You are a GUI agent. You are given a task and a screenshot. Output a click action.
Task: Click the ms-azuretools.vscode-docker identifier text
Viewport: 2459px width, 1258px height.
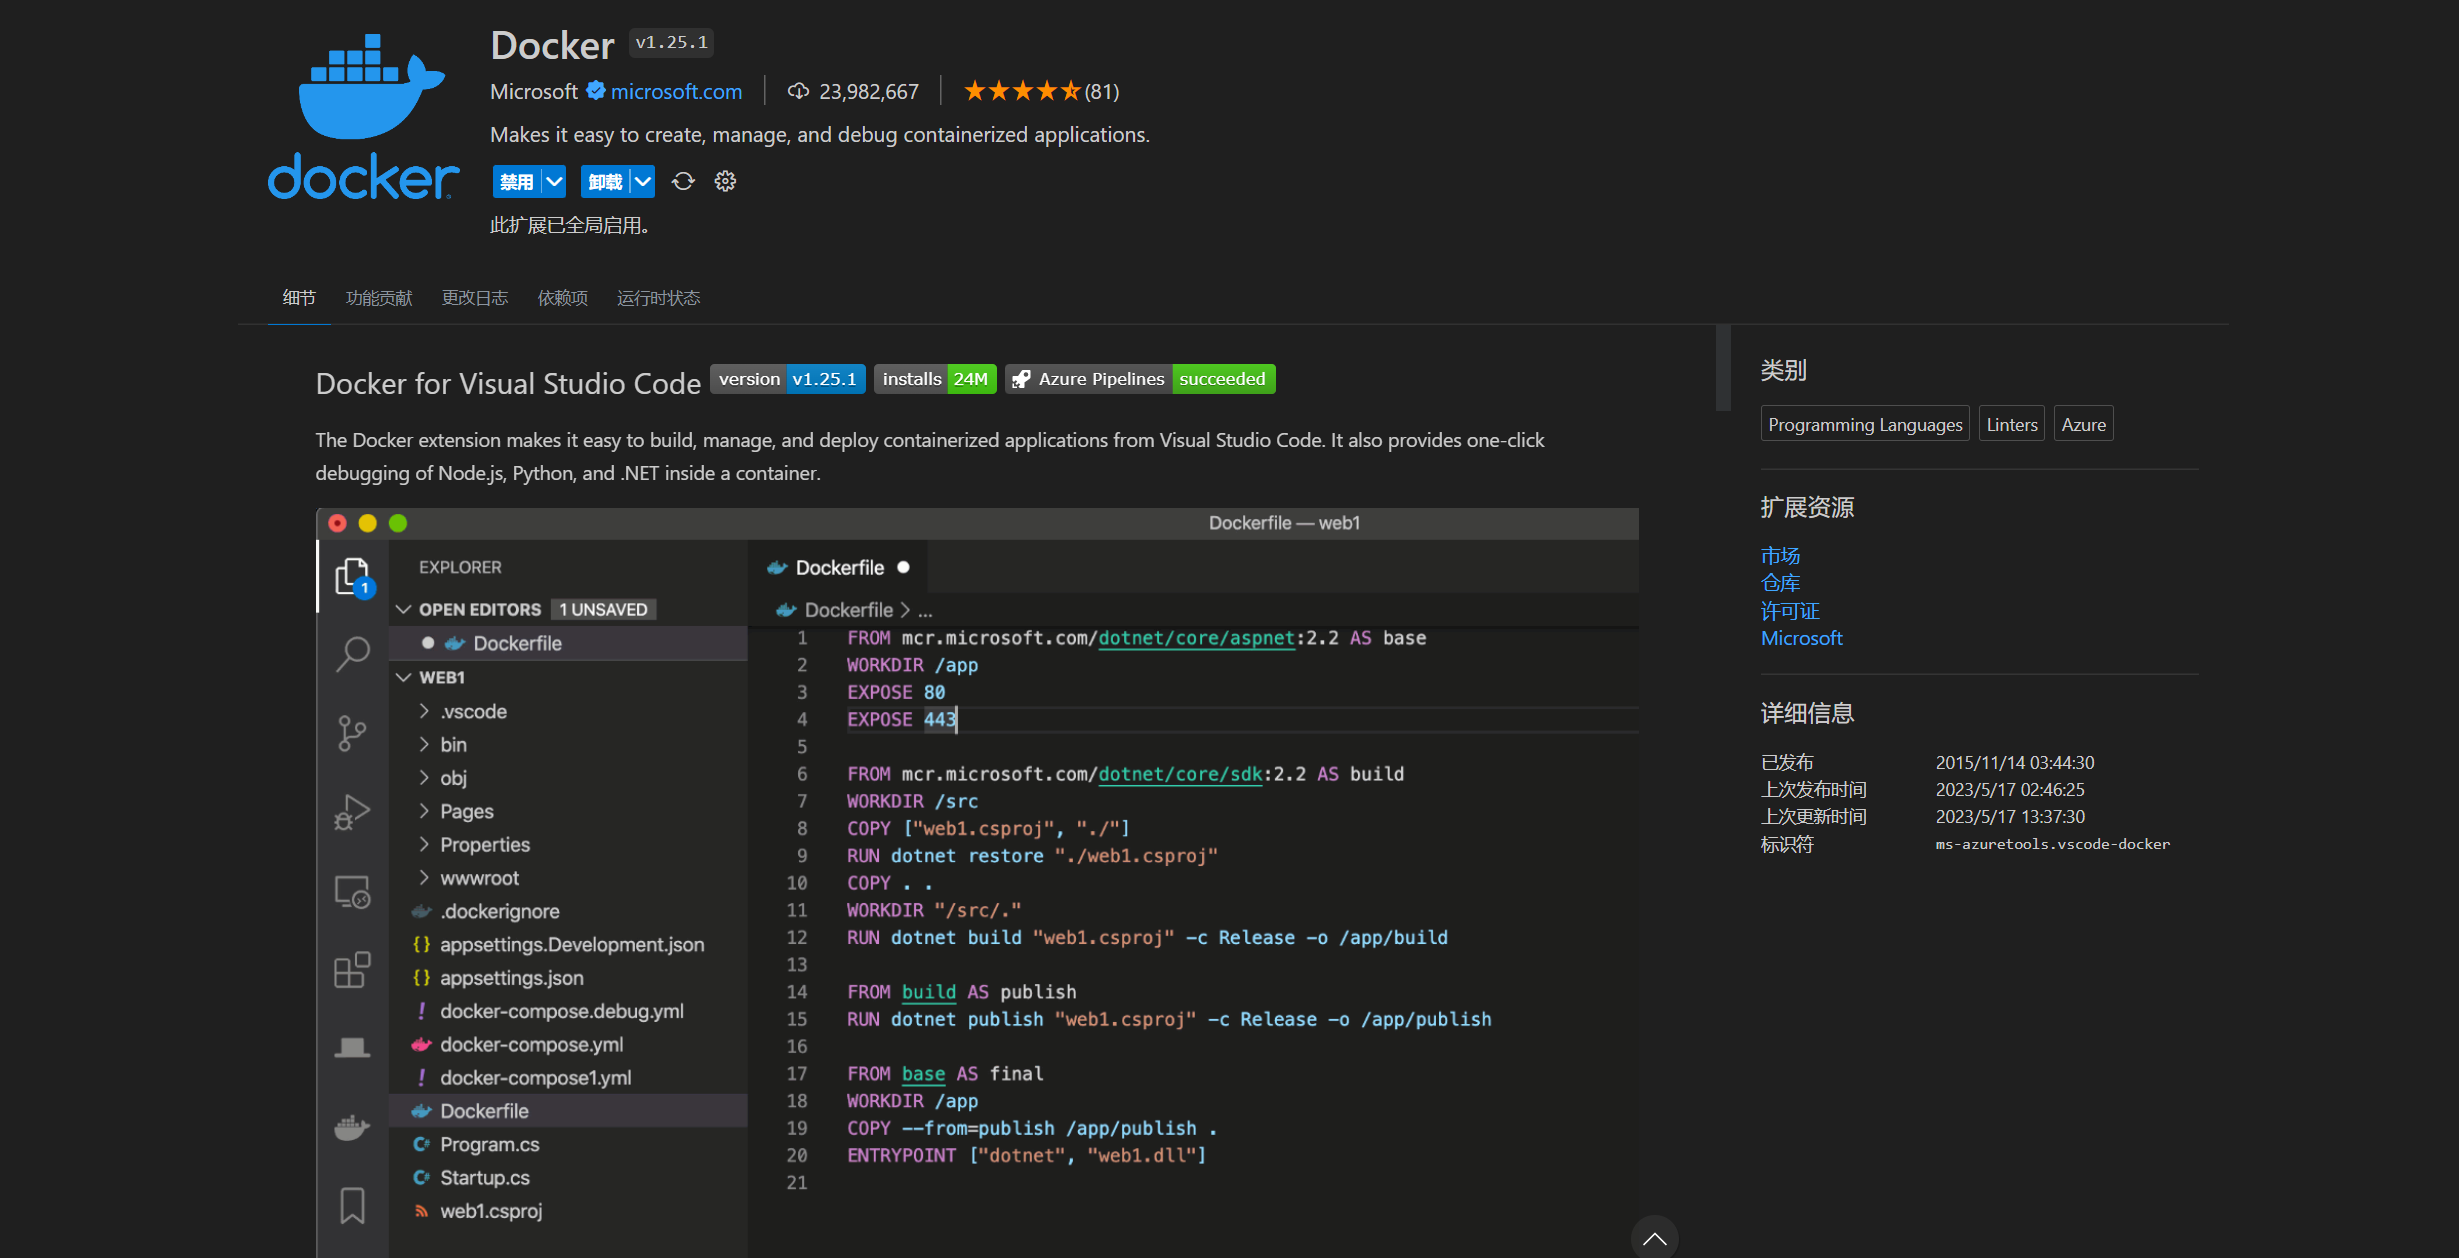click(x=2053, y=844)
